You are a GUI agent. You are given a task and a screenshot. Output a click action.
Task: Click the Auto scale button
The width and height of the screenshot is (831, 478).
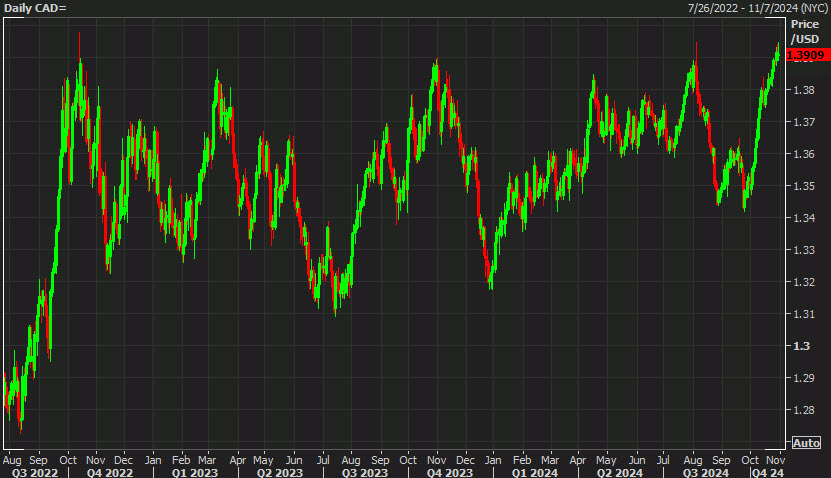click(806, 442)
